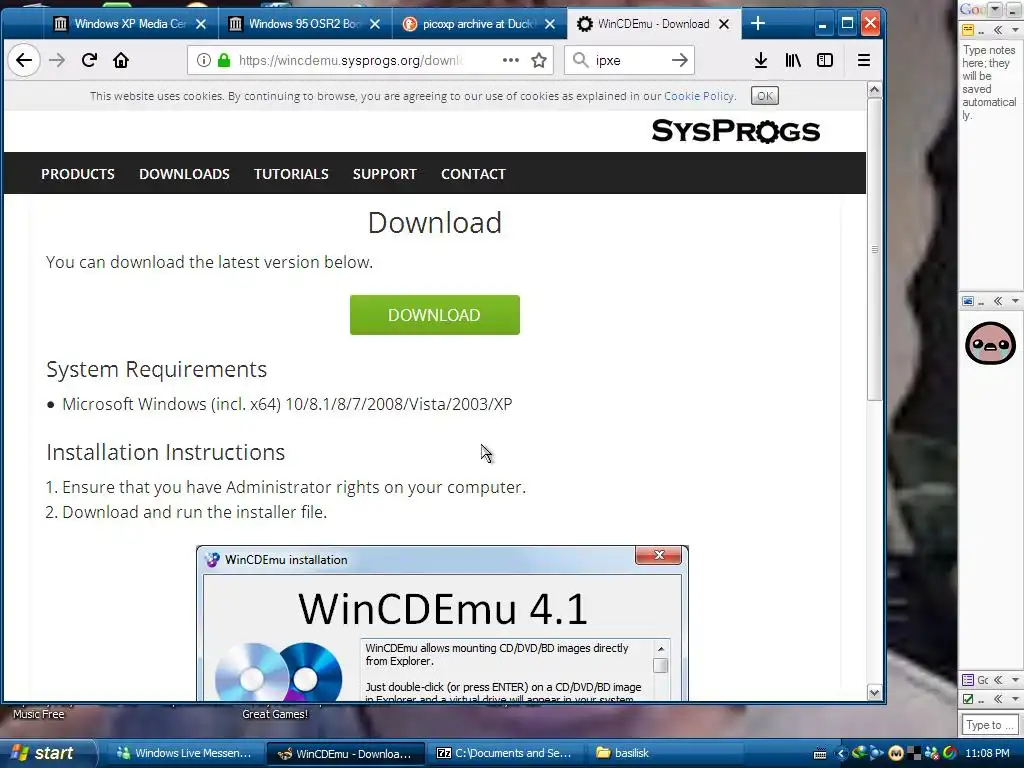Click the search magnifier icon
Image resolution: width=1024 pixels, height=768 pixels.
tap(580, 60)
